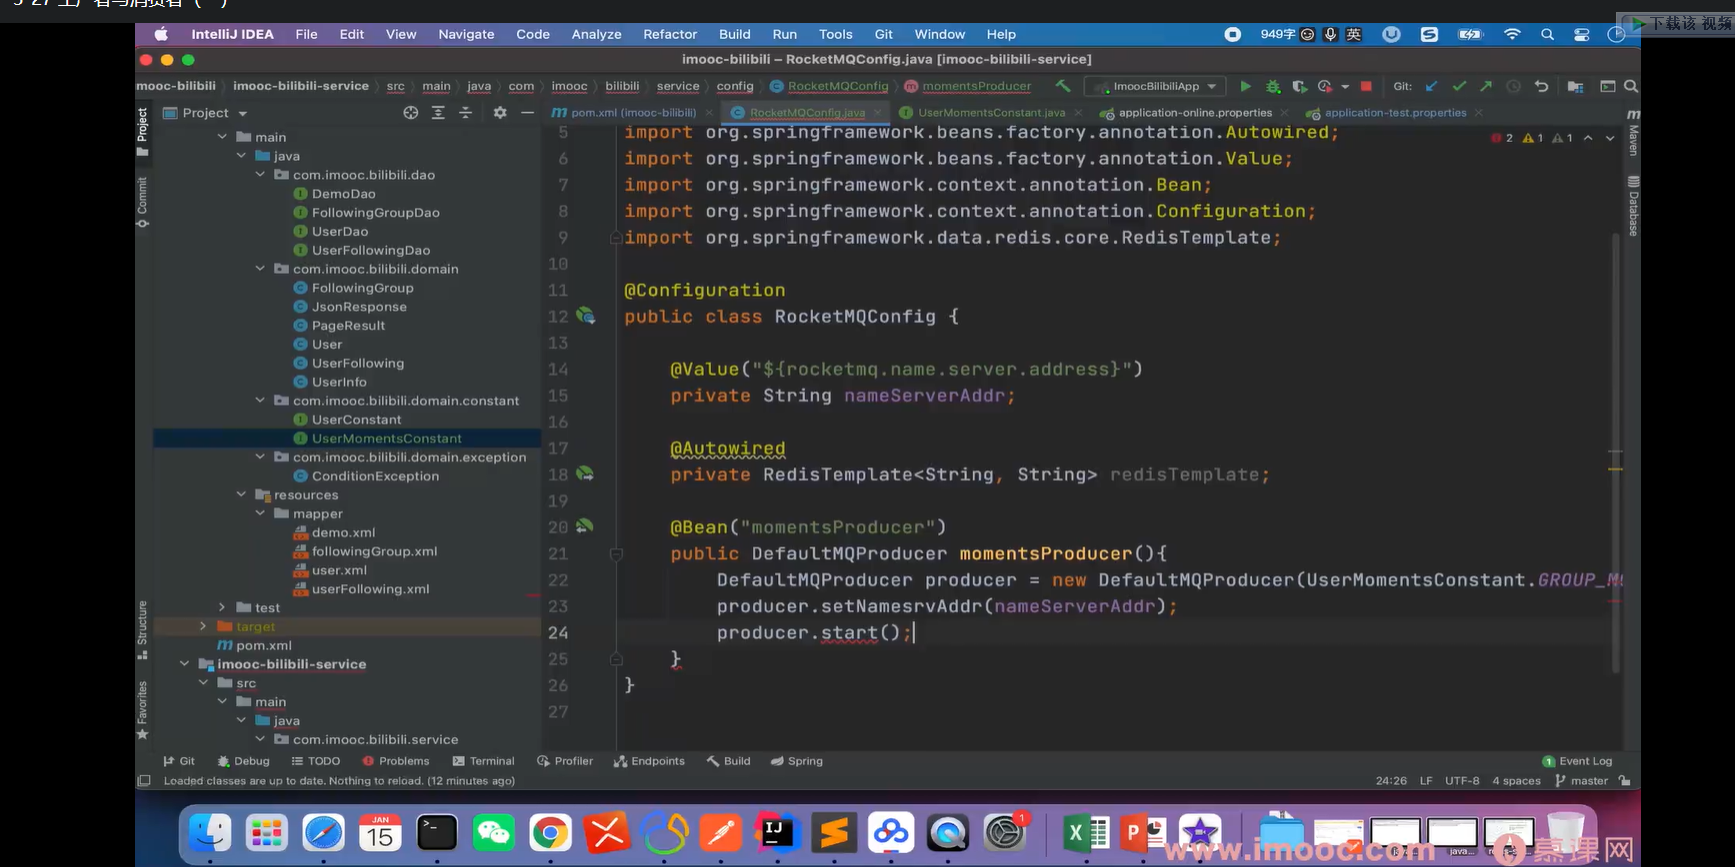Collapse the com.imooc.bilibili.dao package
1735x867 pixels.
(260, 175)
